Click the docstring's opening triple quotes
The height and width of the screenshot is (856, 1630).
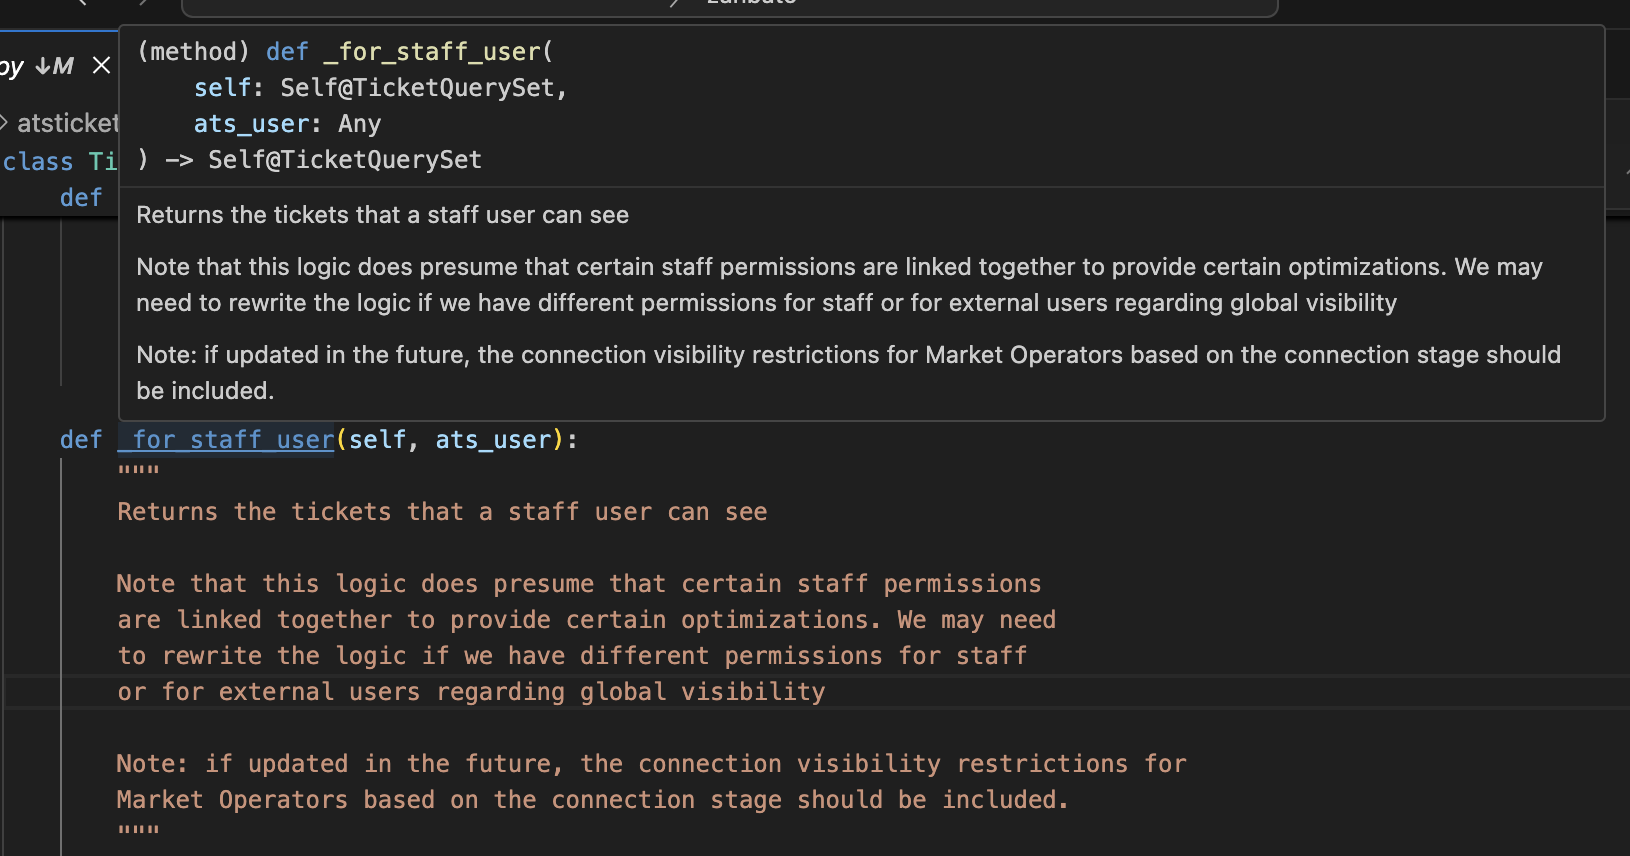click(x=138, y=470)
